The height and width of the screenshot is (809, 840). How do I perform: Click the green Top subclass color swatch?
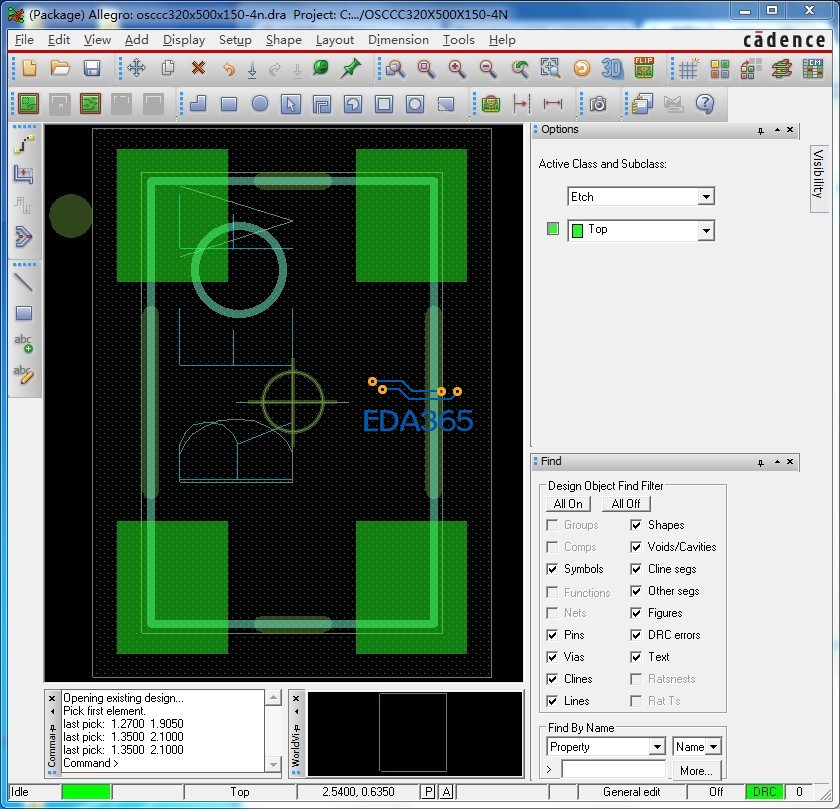(553, 229)
